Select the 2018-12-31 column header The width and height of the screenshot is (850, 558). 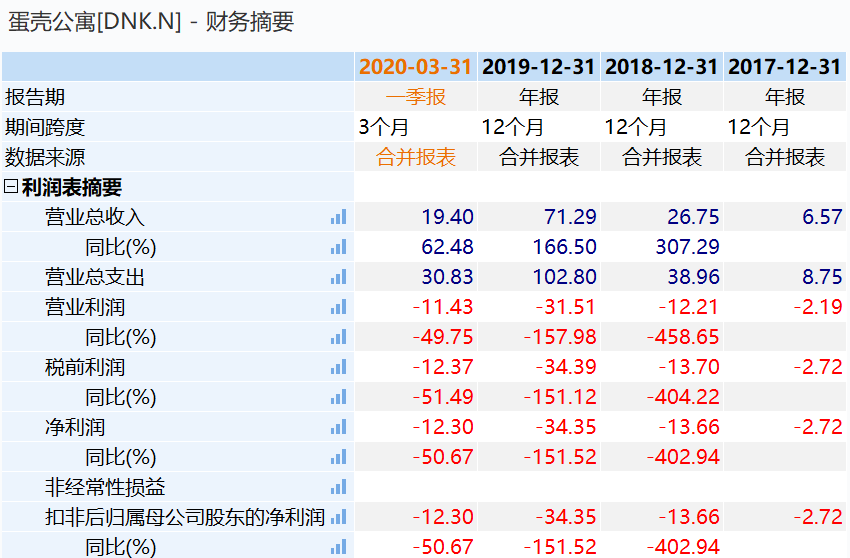[x=661, y=67]
